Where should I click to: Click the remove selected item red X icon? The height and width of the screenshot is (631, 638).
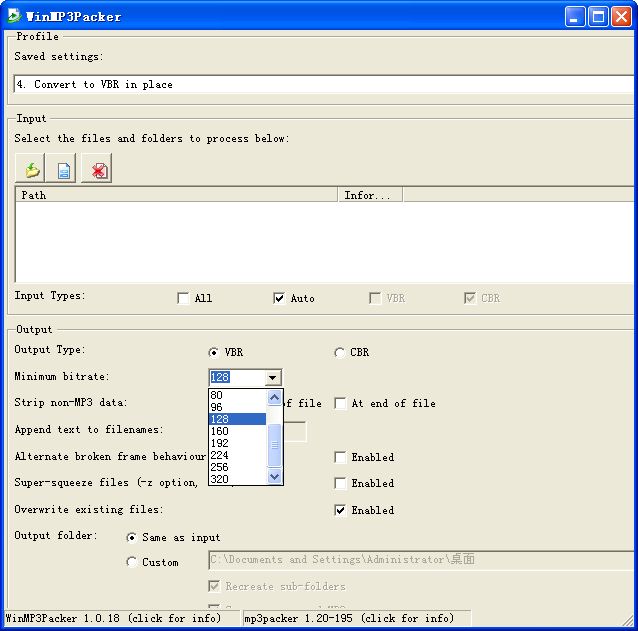pyautogui.click(x=97, y=168)
